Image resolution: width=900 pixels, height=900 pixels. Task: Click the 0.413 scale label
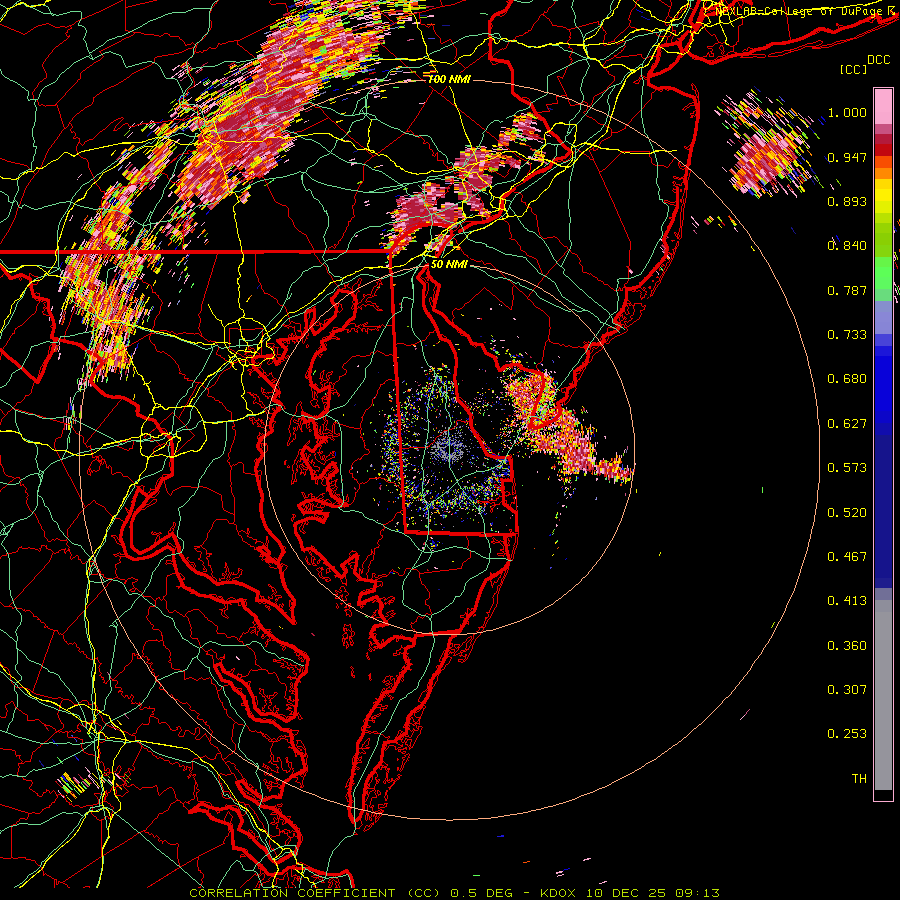coord(847,601)
